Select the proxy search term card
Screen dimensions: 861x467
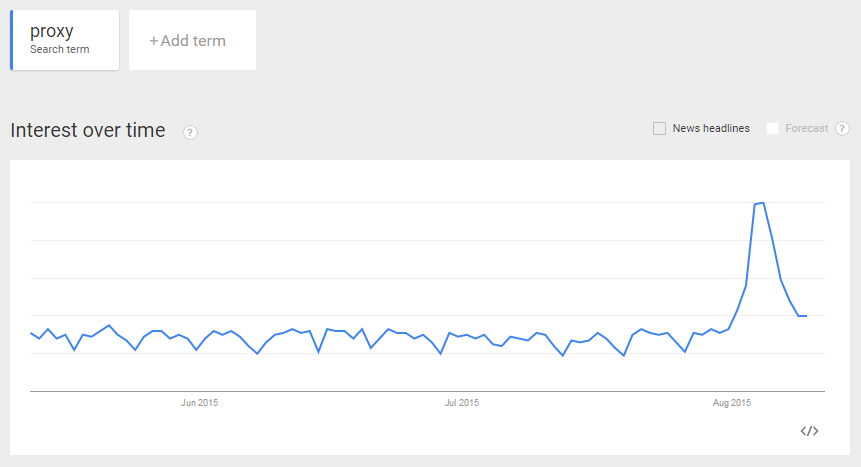pos(66,40)
